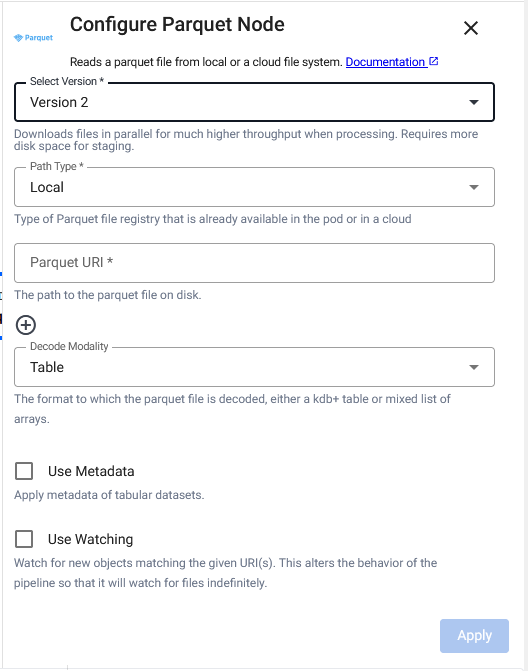528x671 pixels.
Task: Enable the Use Watching checkbox
Action: (x=24, y=539)
